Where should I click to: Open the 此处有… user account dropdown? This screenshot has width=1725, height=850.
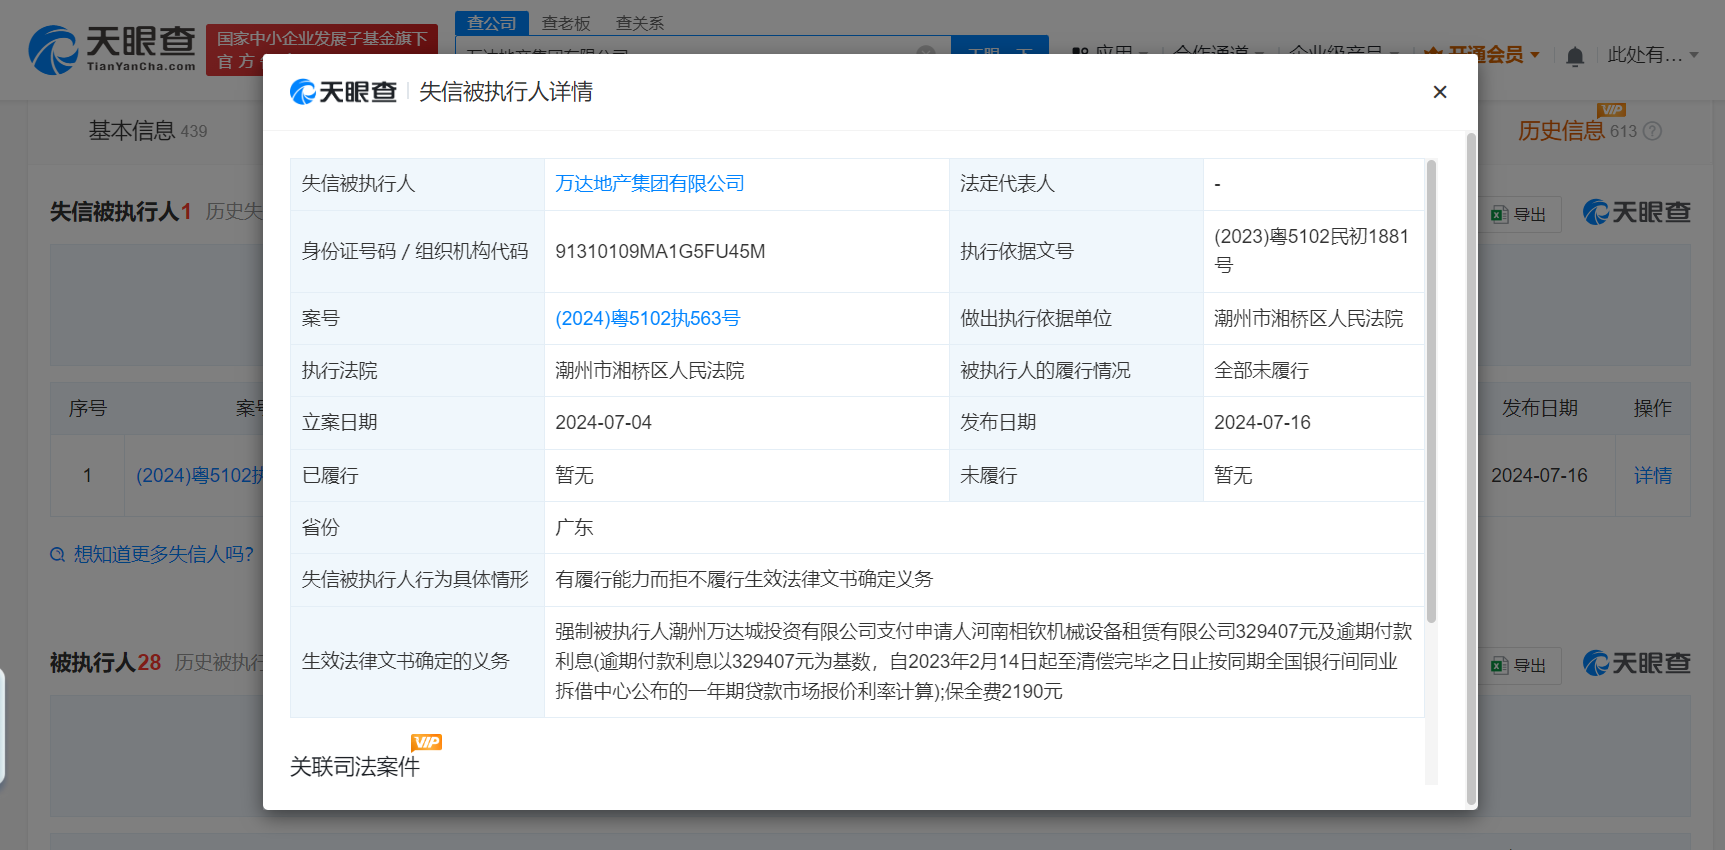pos(1653,55)
